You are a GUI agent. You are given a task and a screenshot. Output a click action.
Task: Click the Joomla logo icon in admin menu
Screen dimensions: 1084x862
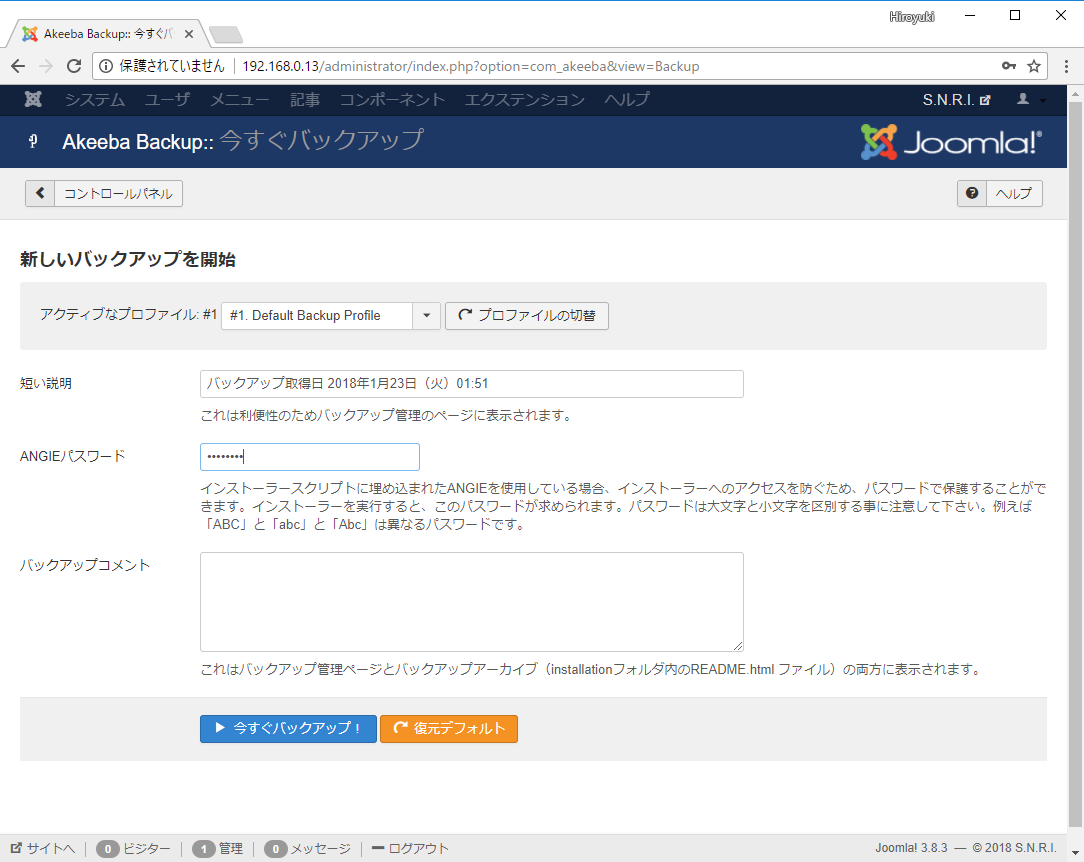[x=32, y=100]
